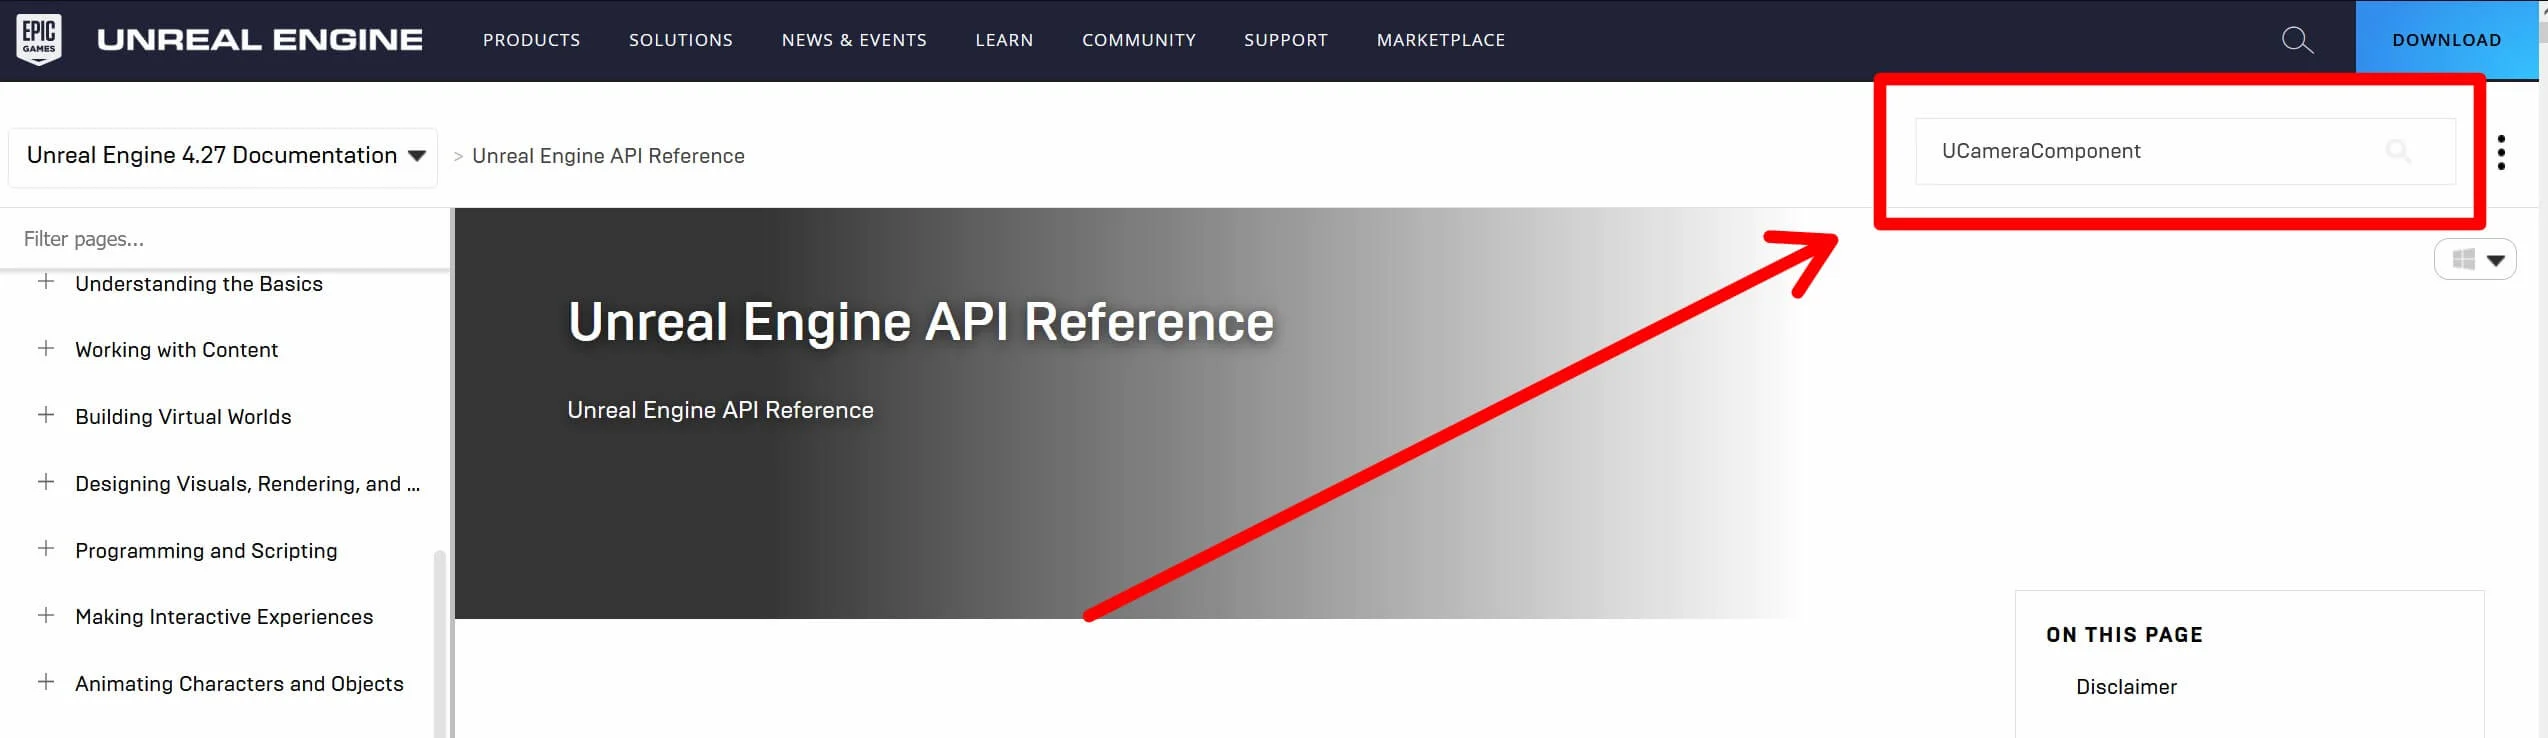Open the Unreal Engine home logo
This screenshot has height=738, width=2548.
click(x=260, y=40)
